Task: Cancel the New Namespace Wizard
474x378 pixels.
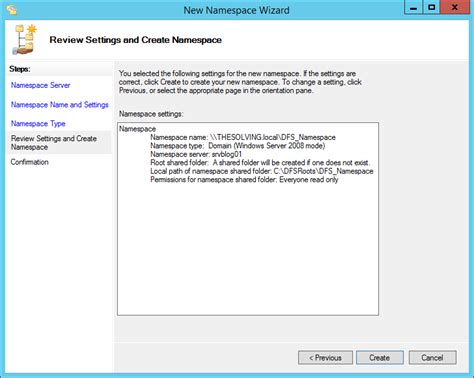Action: tap(432, 358)
